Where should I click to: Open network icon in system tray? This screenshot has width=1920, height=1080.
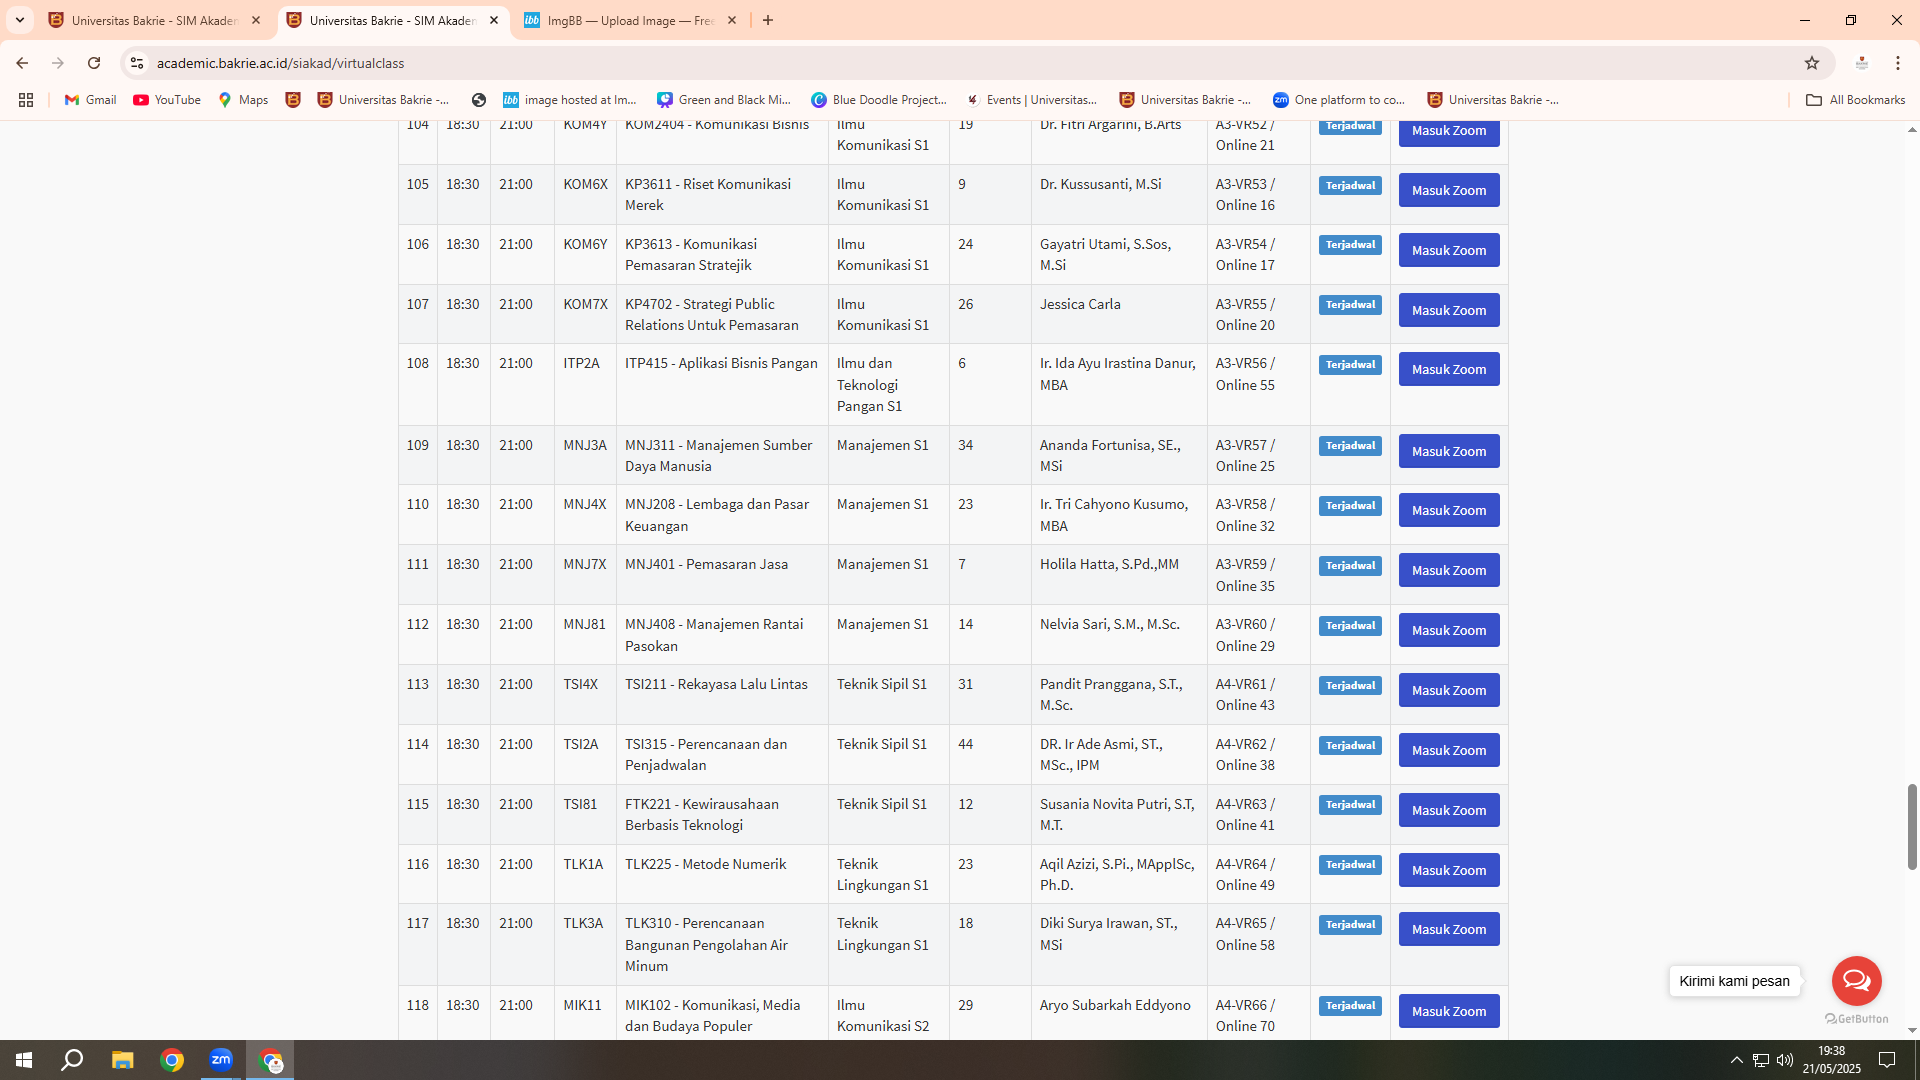pos(1761,1060)
